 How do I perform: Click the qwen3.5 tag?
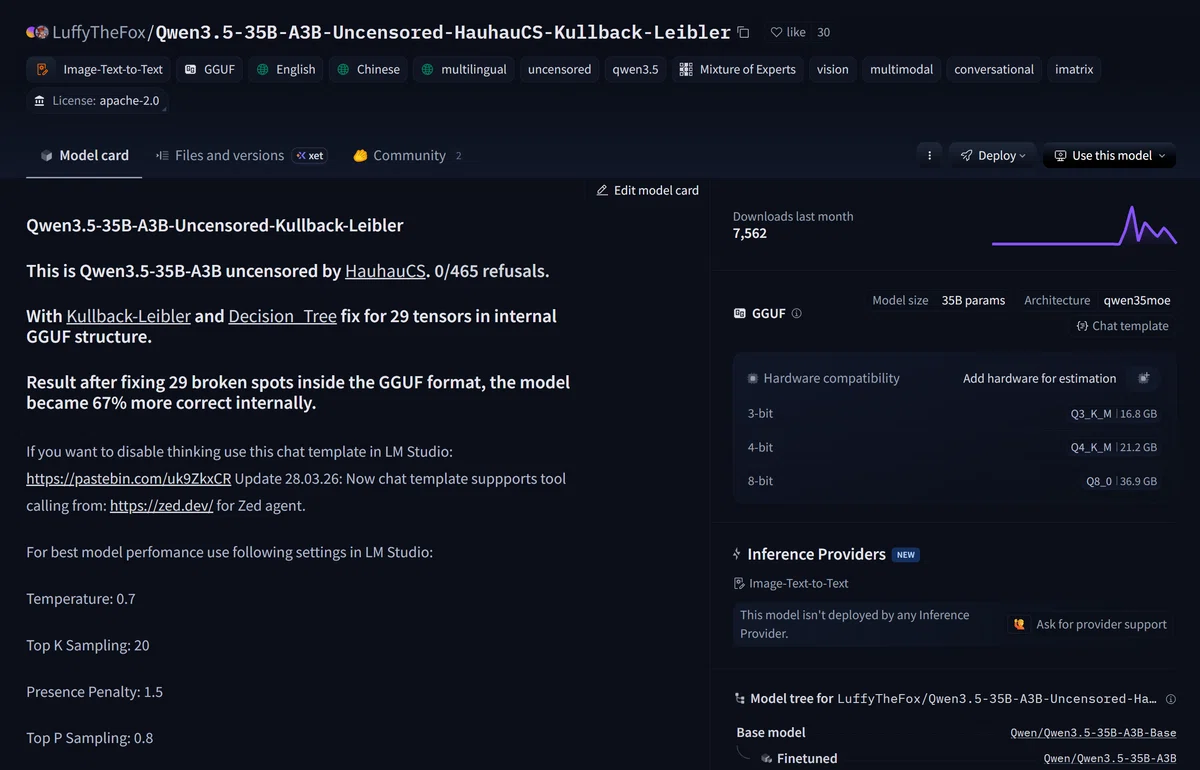pos(635,69)
